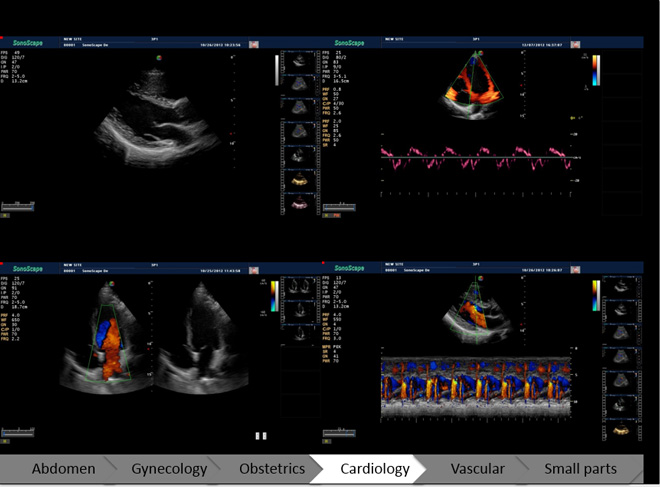
Task: Click the header icon right of grayscale panel's date
Action: 254,44
